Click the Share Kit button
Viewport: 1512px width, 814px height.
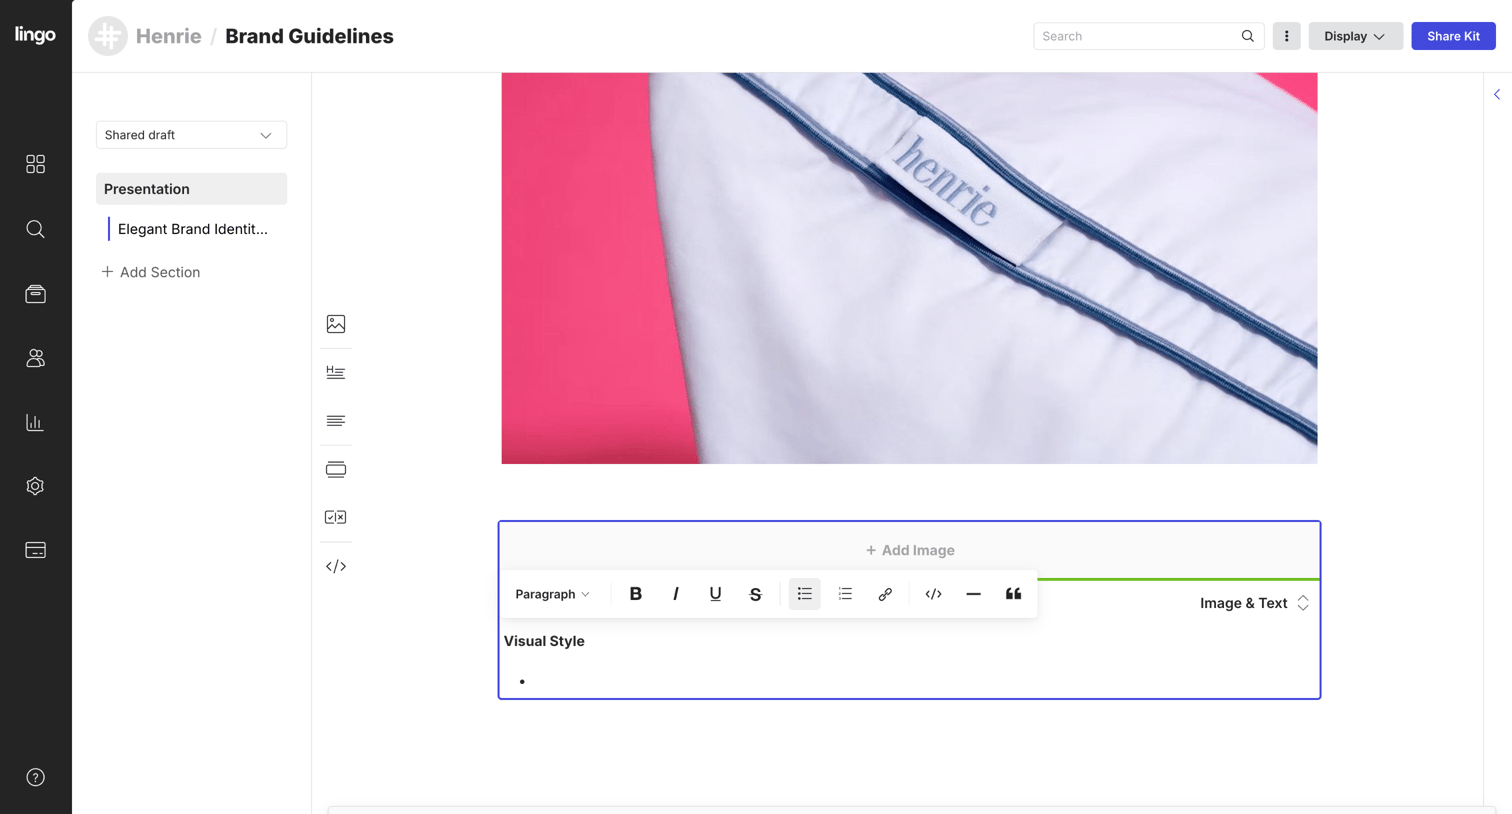tap(1453, 36)
